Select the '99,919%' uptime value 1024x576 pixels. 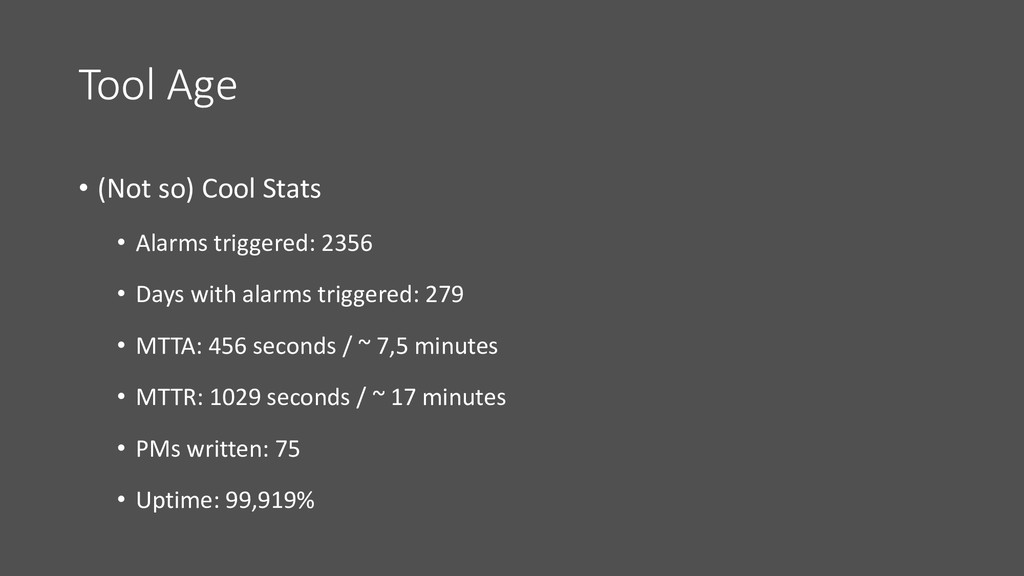click(270, 500)
